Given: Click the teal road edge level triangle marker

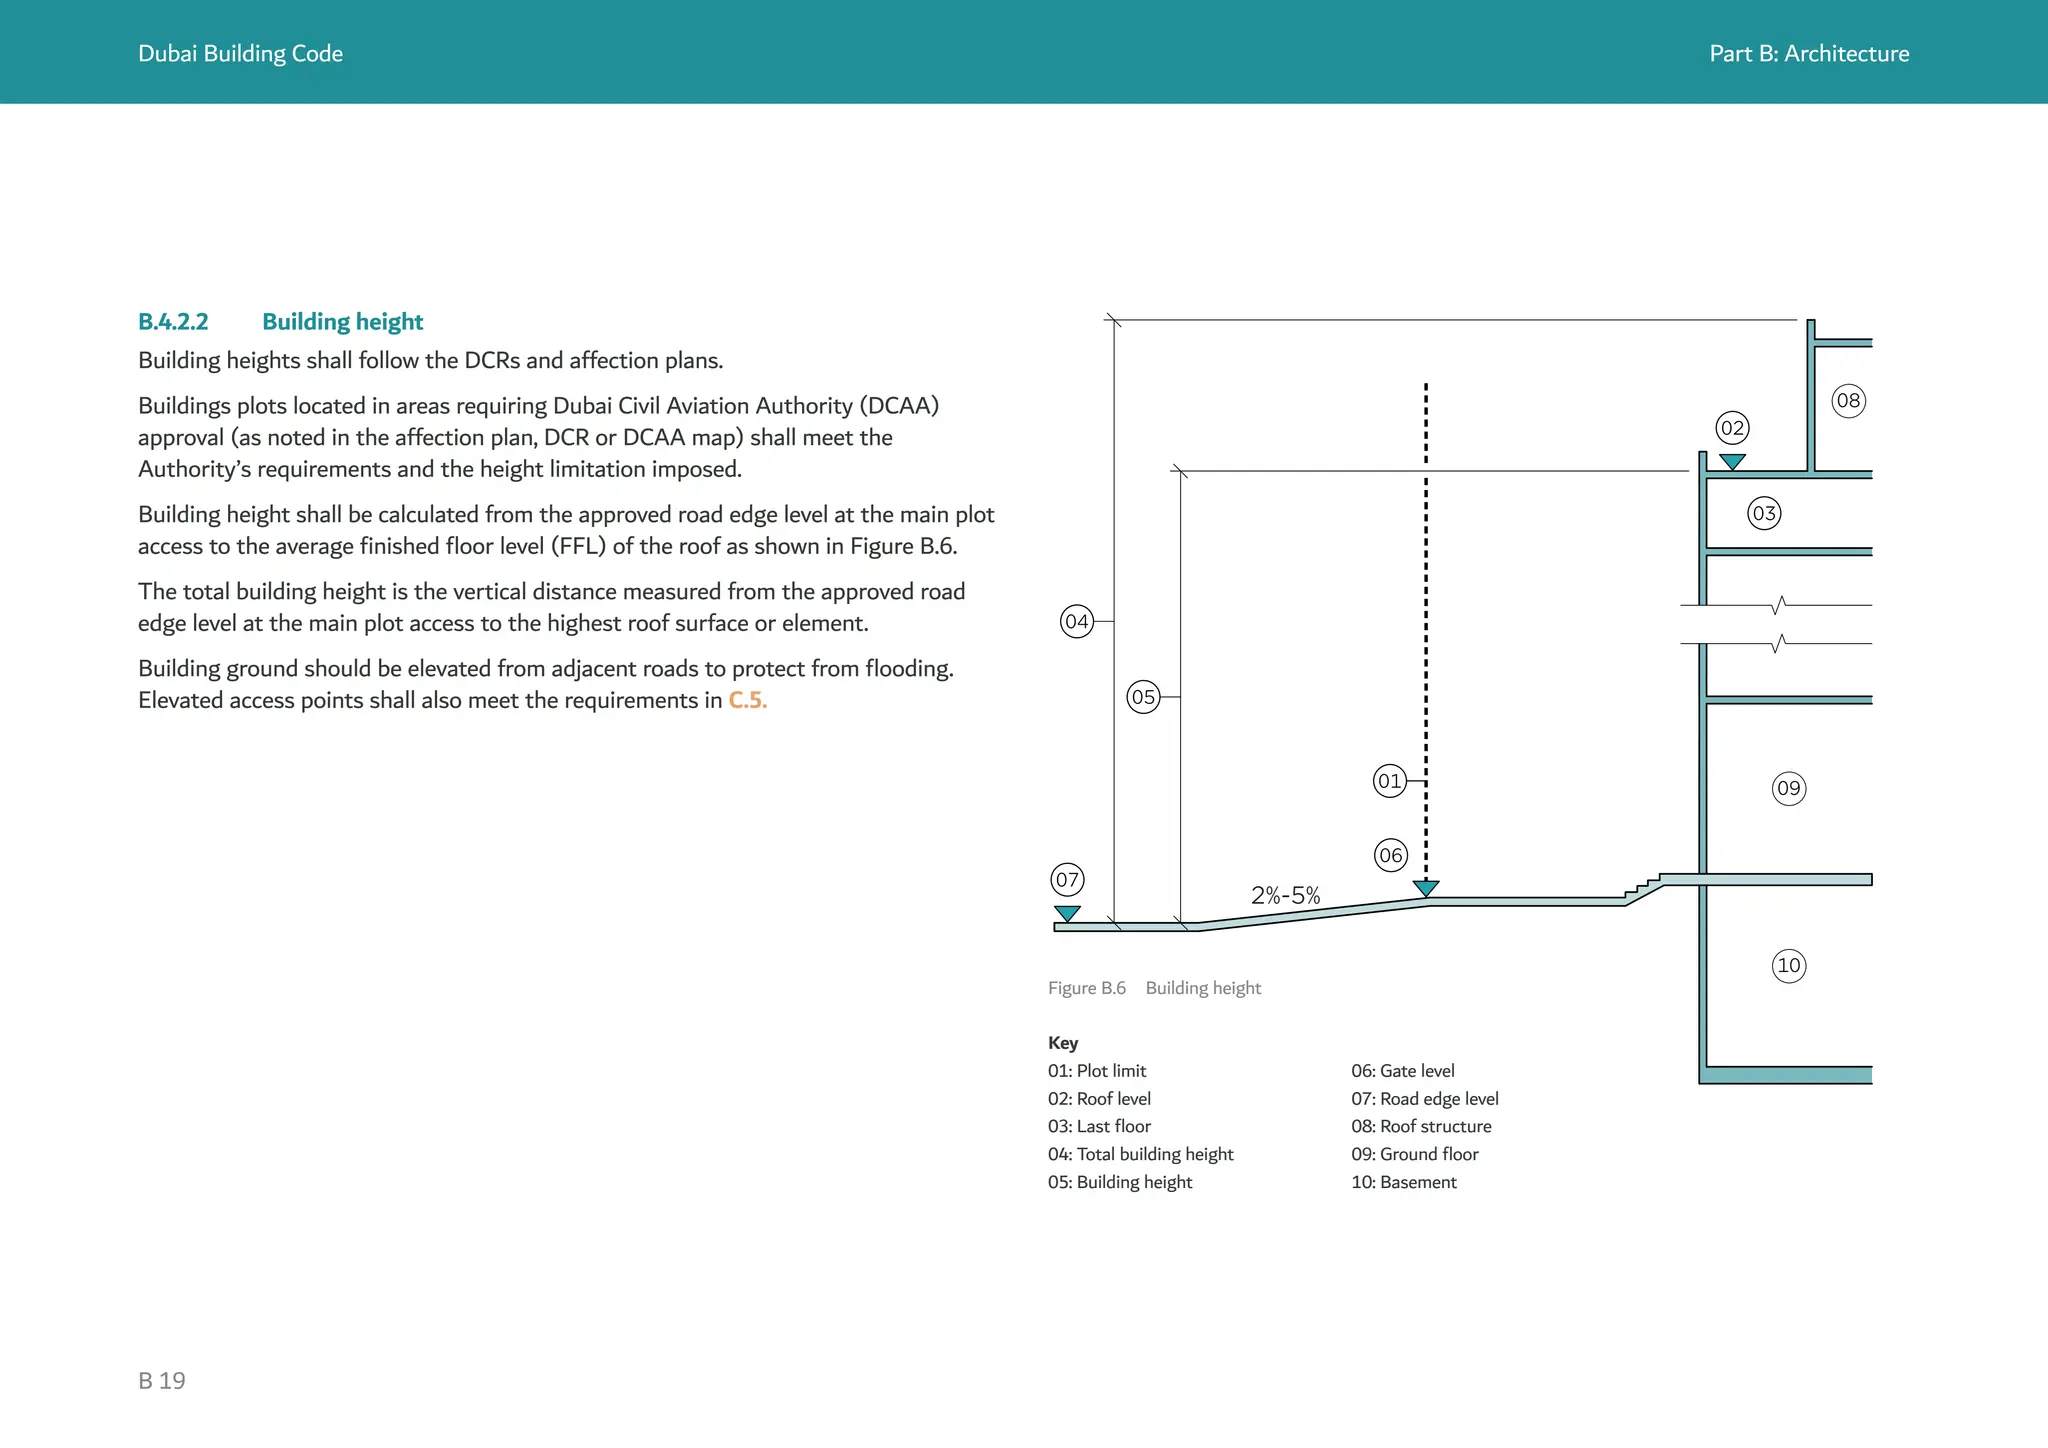Looking at the screenshot, I should [1067, 913].
